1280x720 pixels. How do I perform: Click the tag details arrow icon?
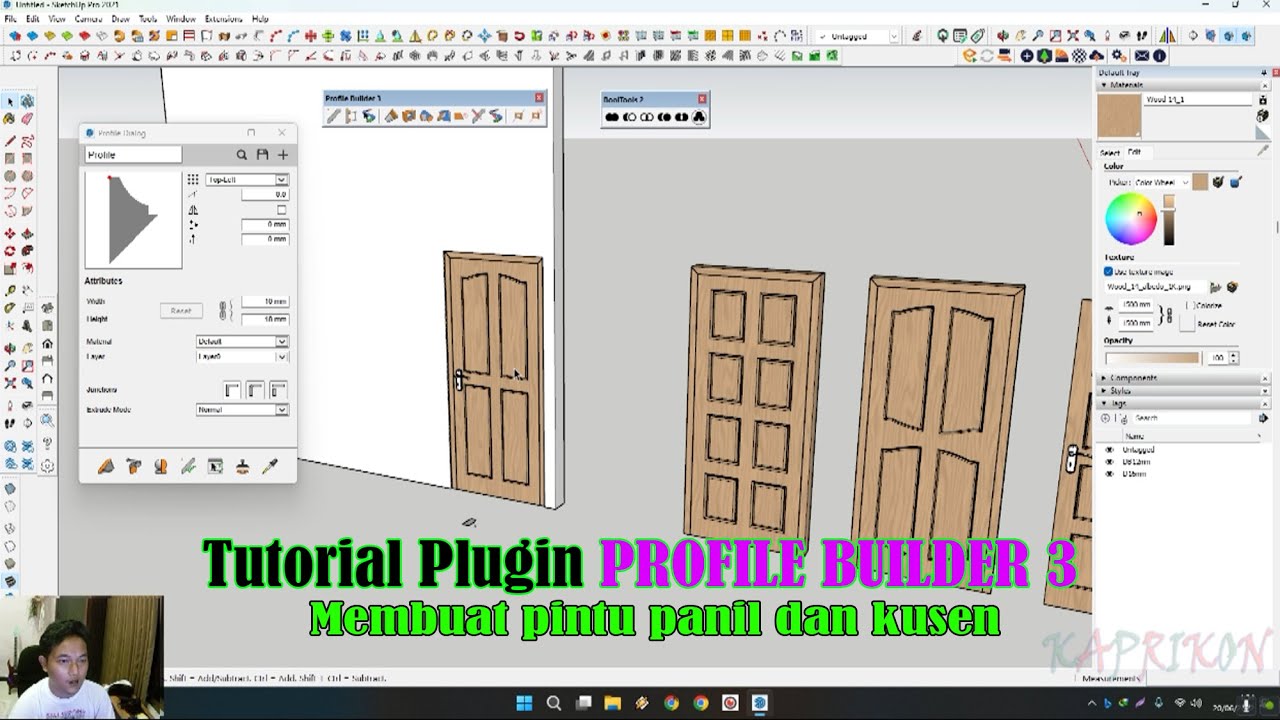tap(1263, 418)
